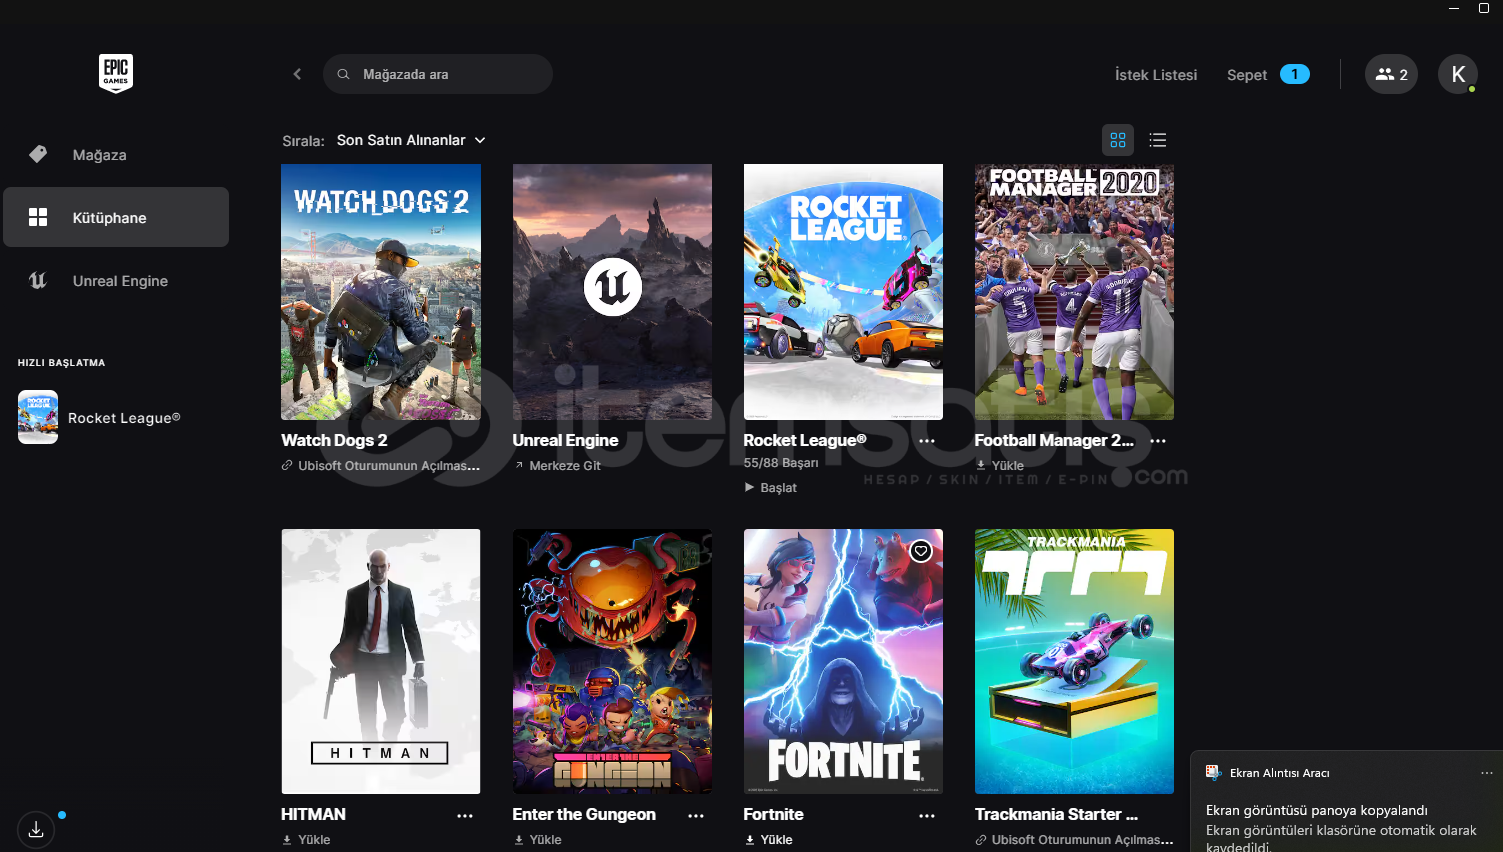
Task: Open Enter the Gungeon options menu
Action: click(696, 816)
